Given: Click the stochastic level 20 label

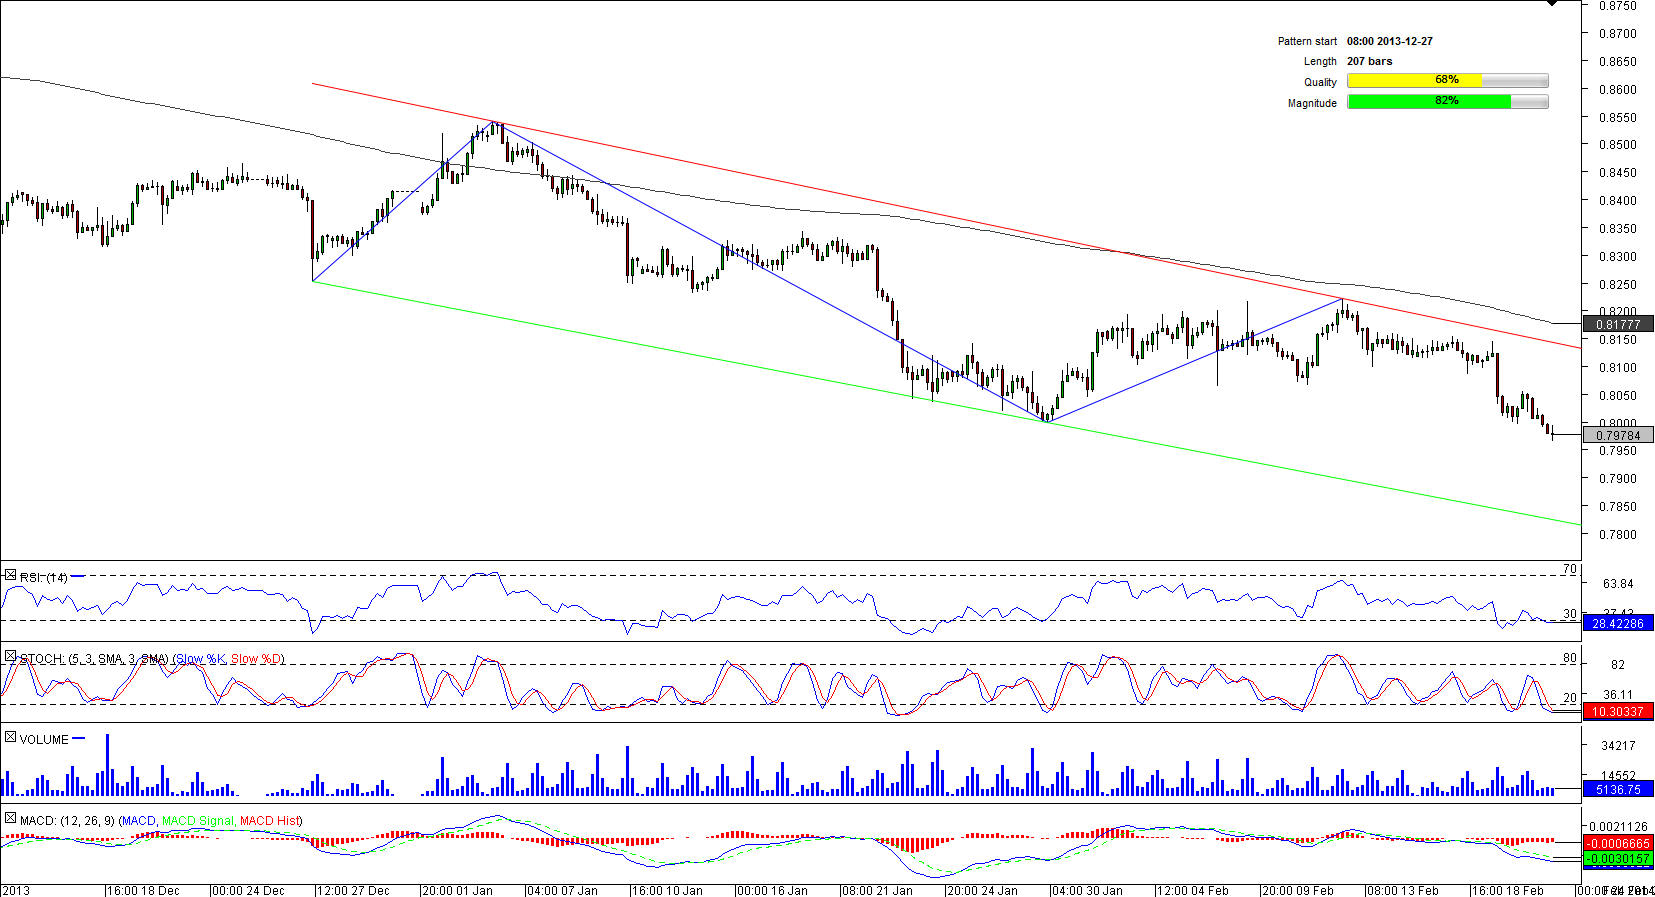Looking at the screenshot, I should pyautogui.click(x=1570, y=698).
